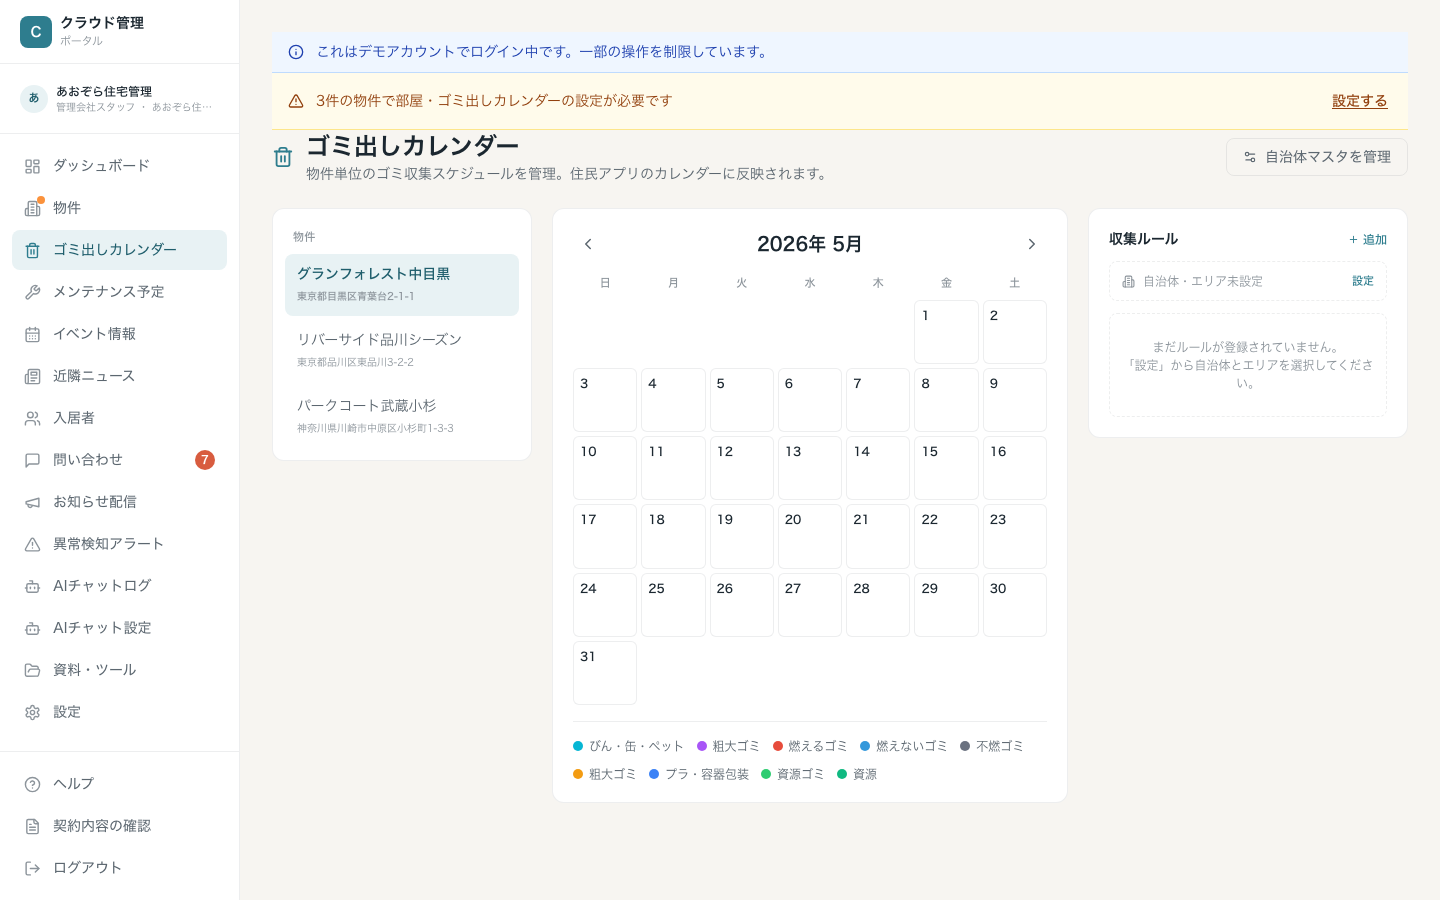The height and width of the screenshot is (900, 1440).
Task: Click the 資料・ツール folder icon
Action: pos(32,670)
